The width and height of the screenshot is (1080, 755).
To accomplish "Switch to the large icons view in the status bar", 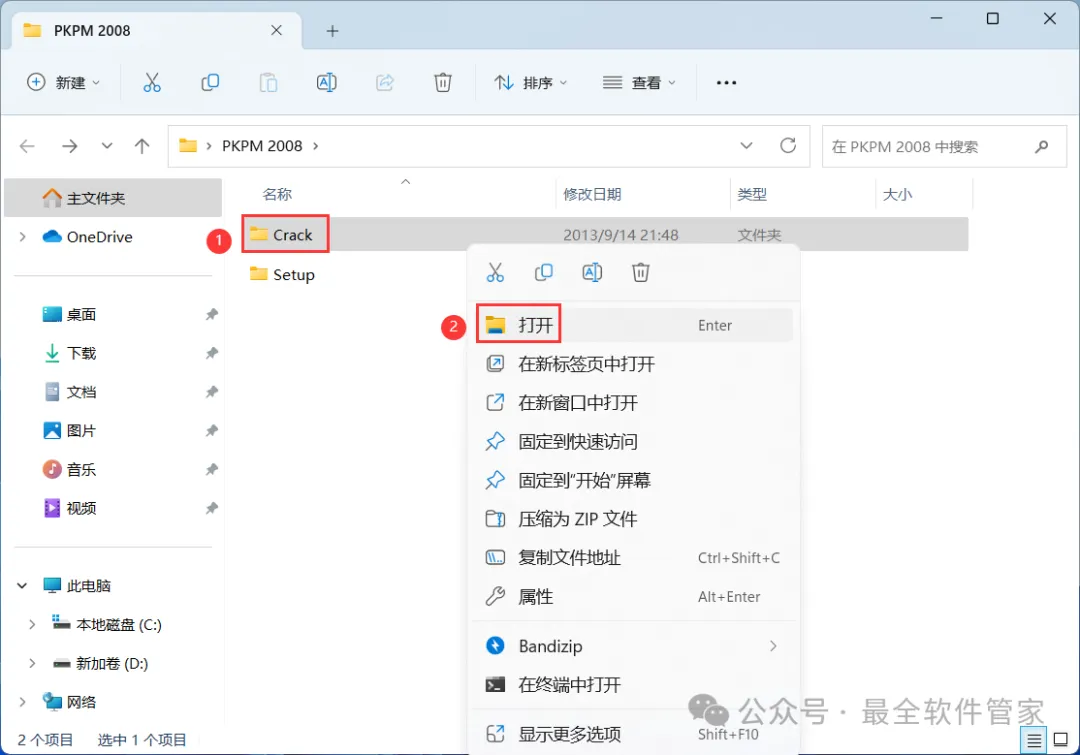I will (1061, 741).
